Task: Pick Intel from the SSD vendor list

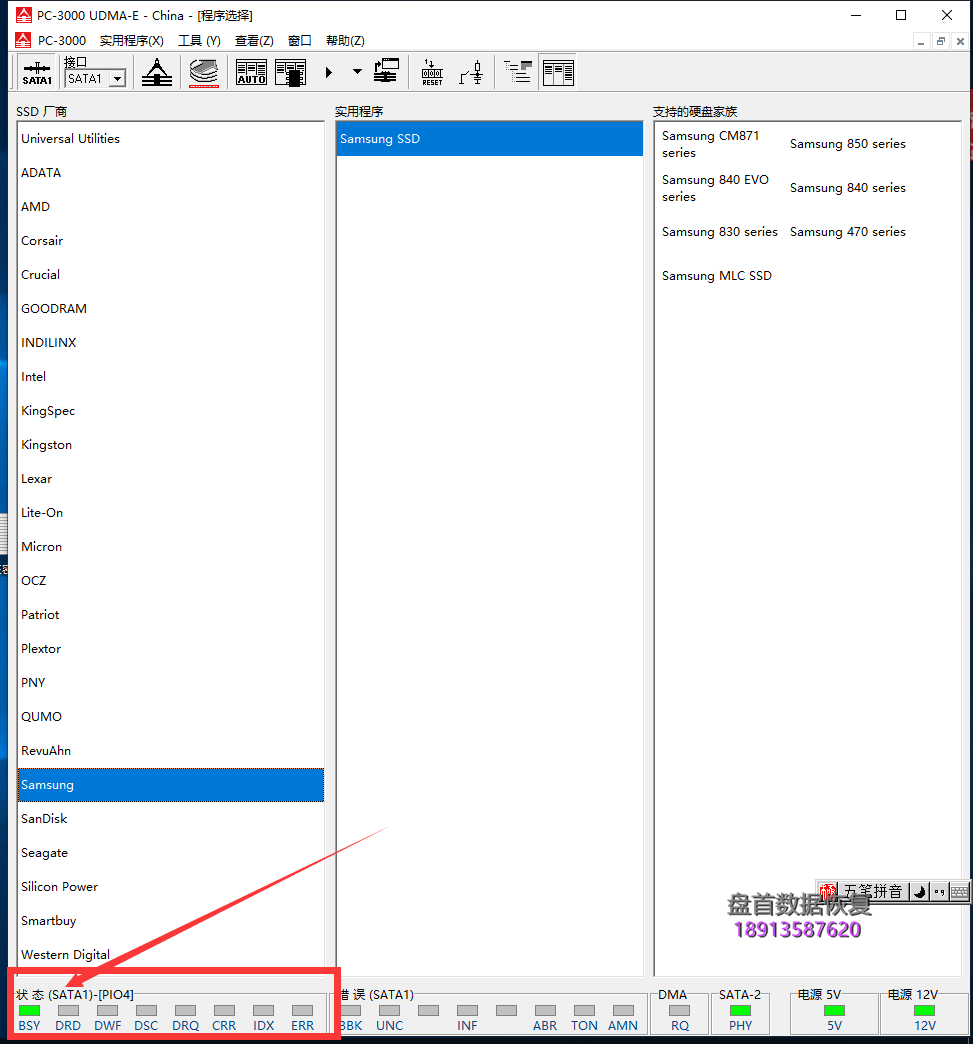Action: click(x=171, y=376)
